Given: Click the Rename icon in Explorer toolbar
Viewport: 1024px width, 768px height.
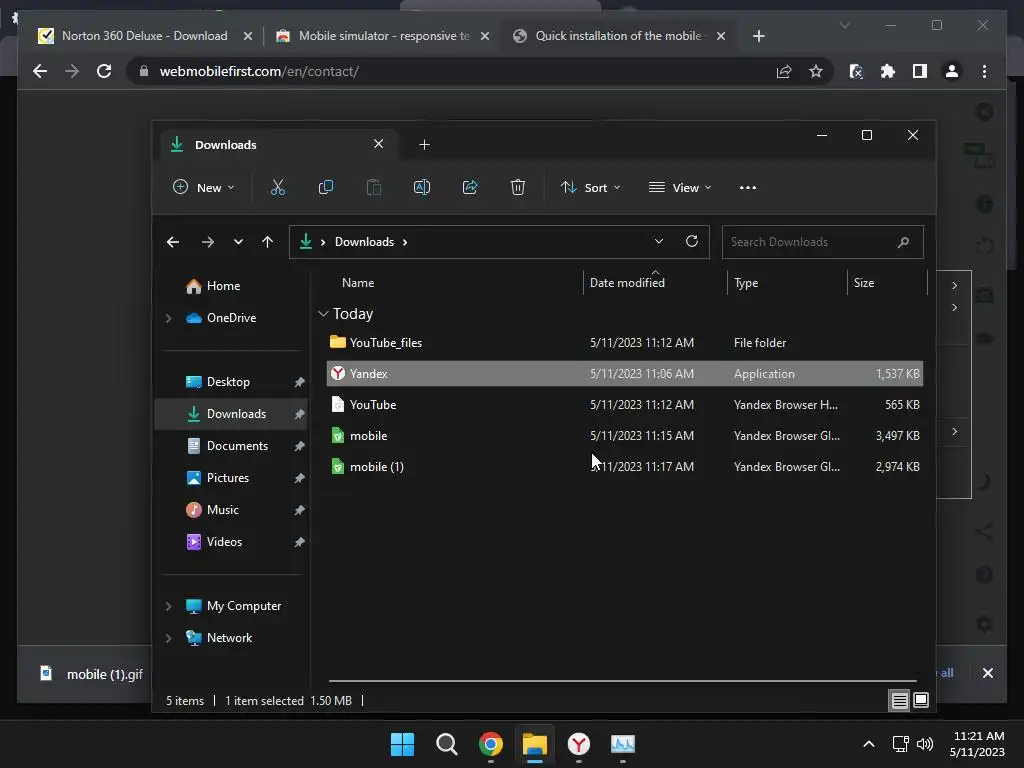Looking at the screenshot, I should 422,187.
